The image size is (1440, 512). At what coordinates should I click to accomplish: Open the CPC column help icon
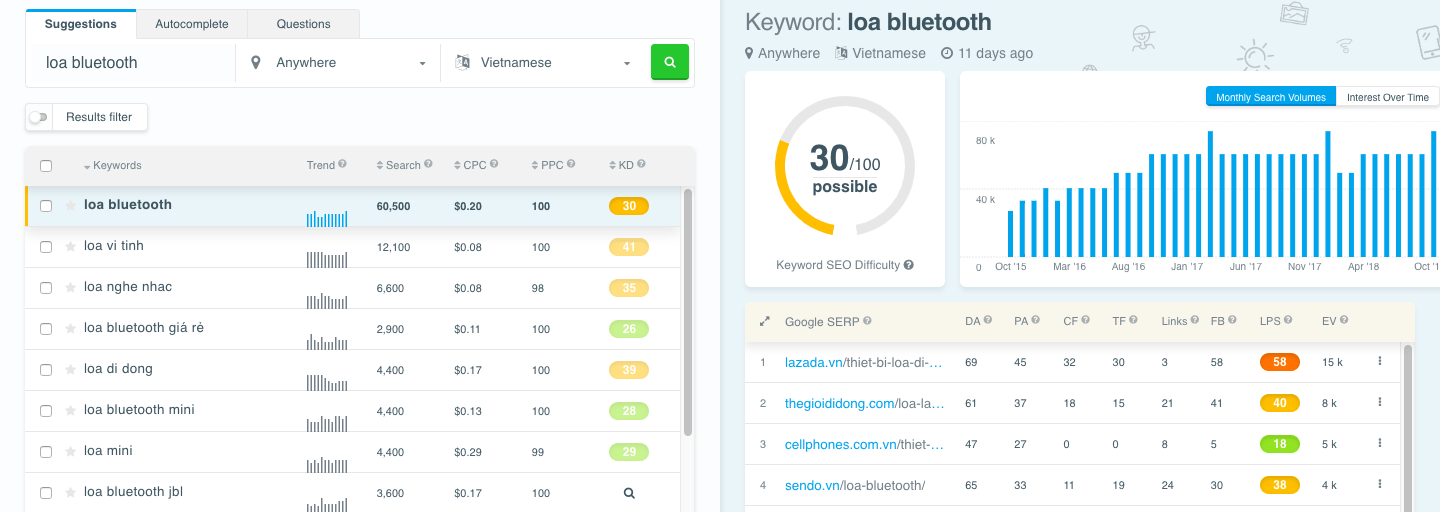(494, 164)
